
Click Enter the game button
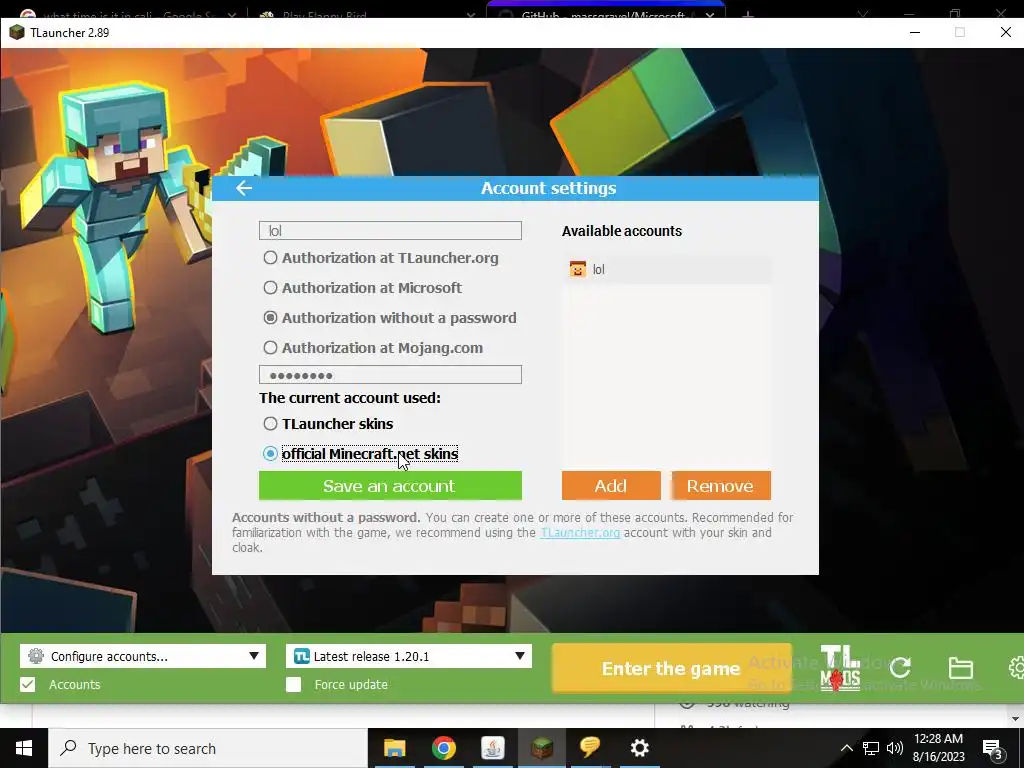[x=671, y=668]
